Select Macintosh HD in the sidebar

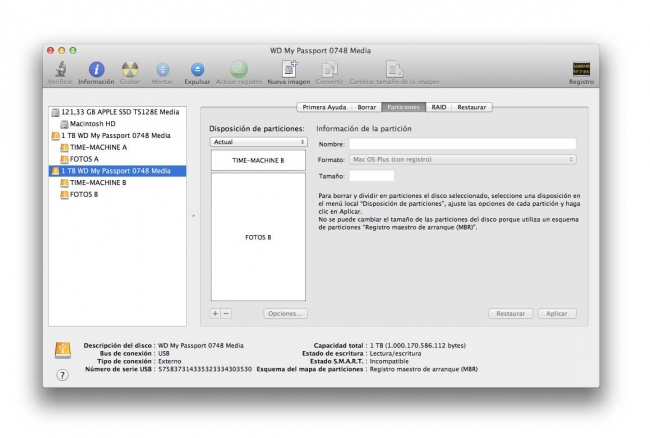click(118, 124)
